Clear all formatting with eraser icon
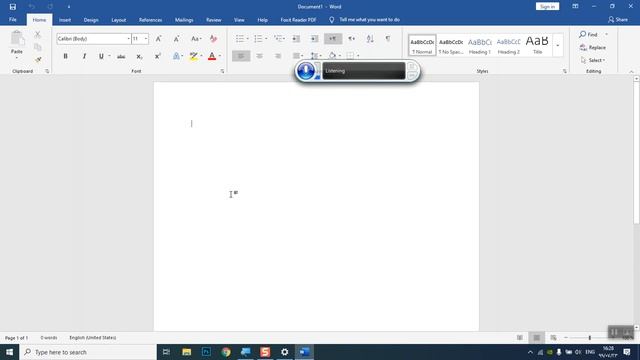 213,39
